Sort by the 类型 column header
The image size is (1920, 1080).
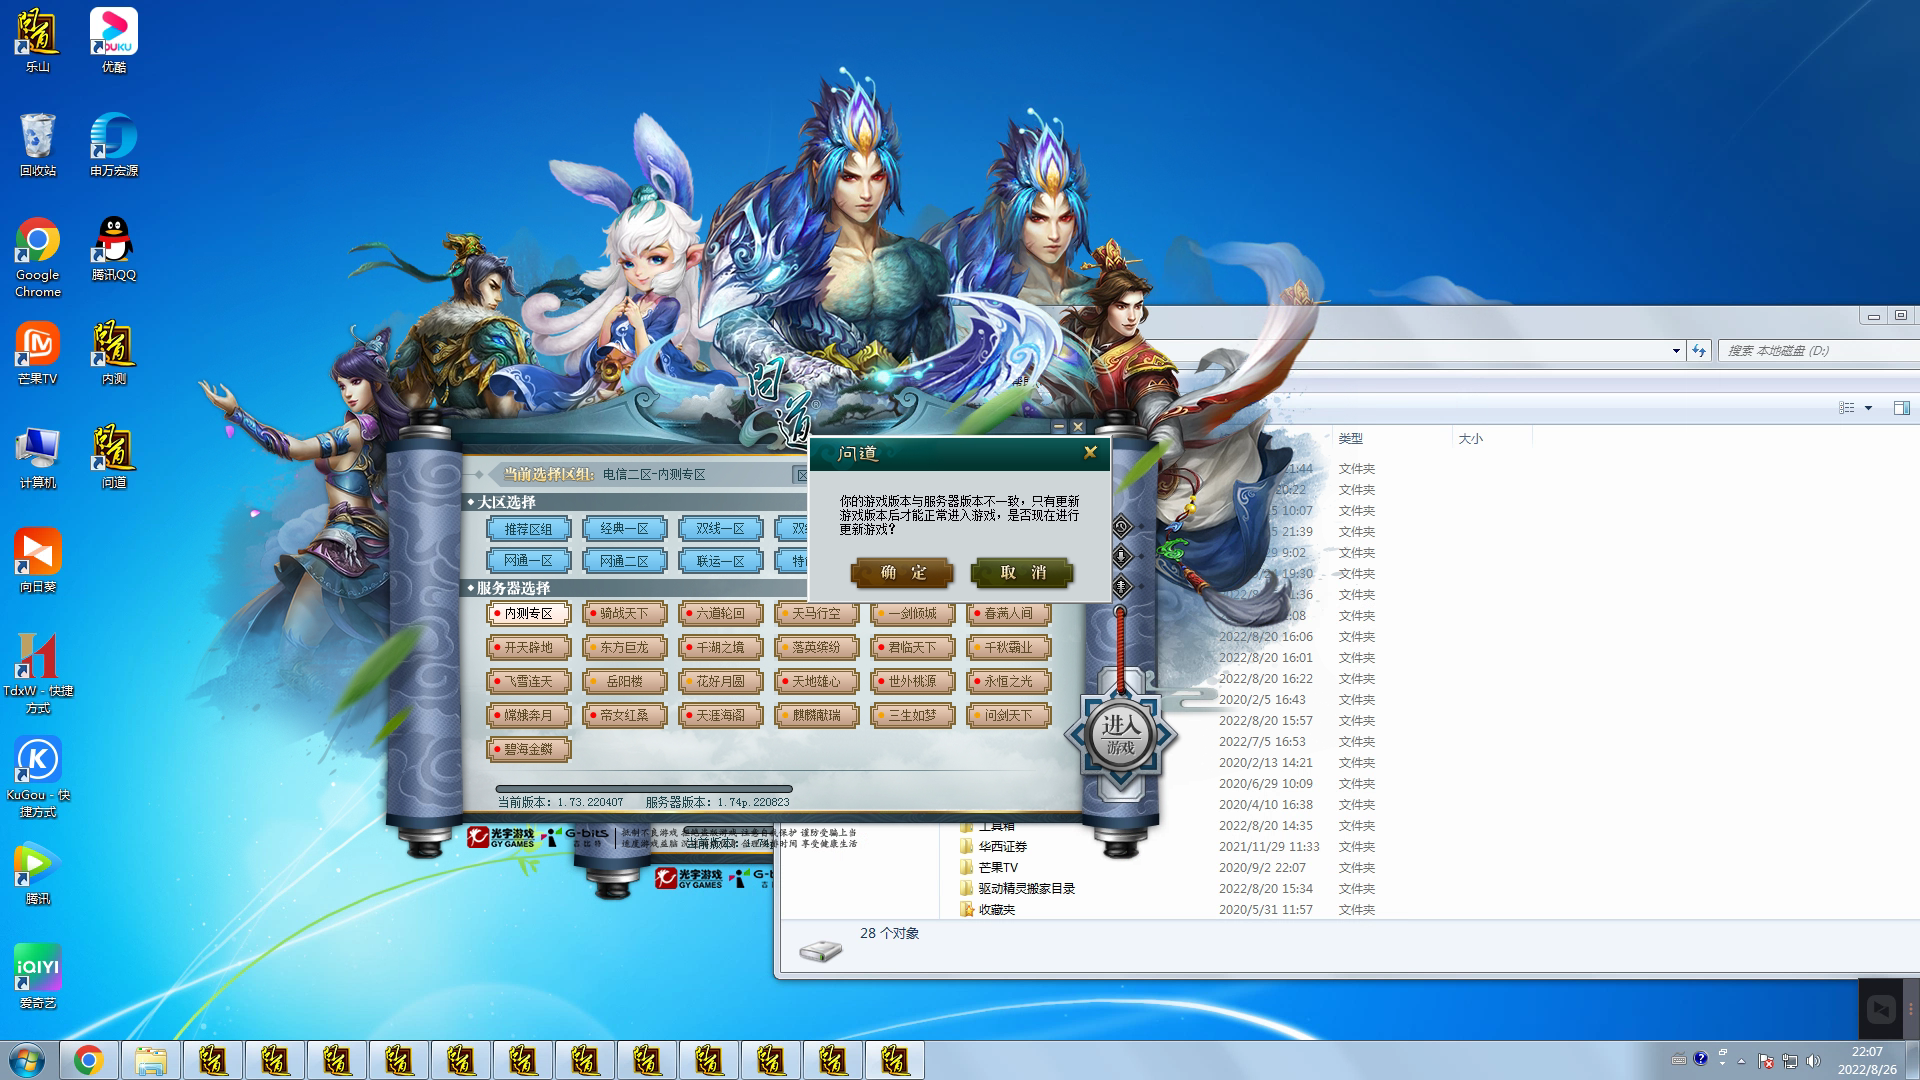1391,438
